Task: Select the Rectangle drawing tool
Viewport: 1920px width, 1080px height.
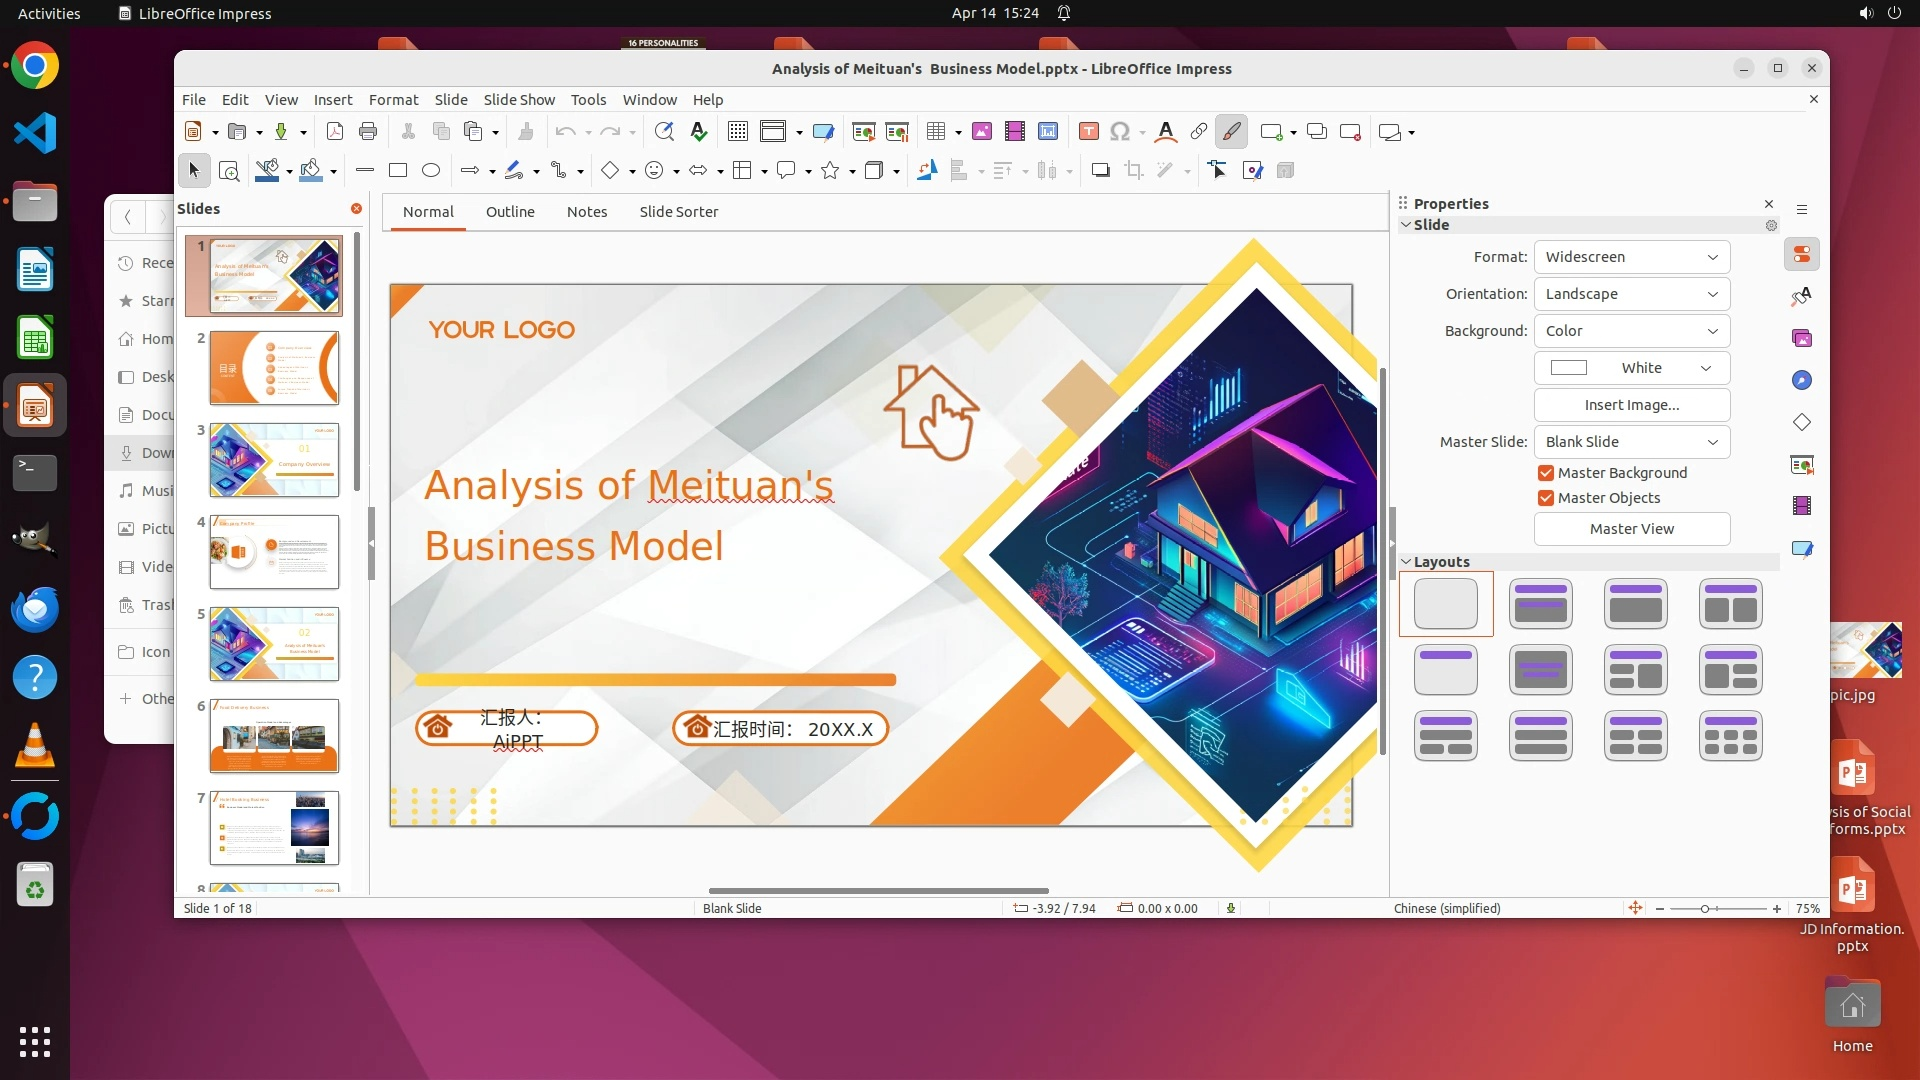Action: tap(398, 171)
